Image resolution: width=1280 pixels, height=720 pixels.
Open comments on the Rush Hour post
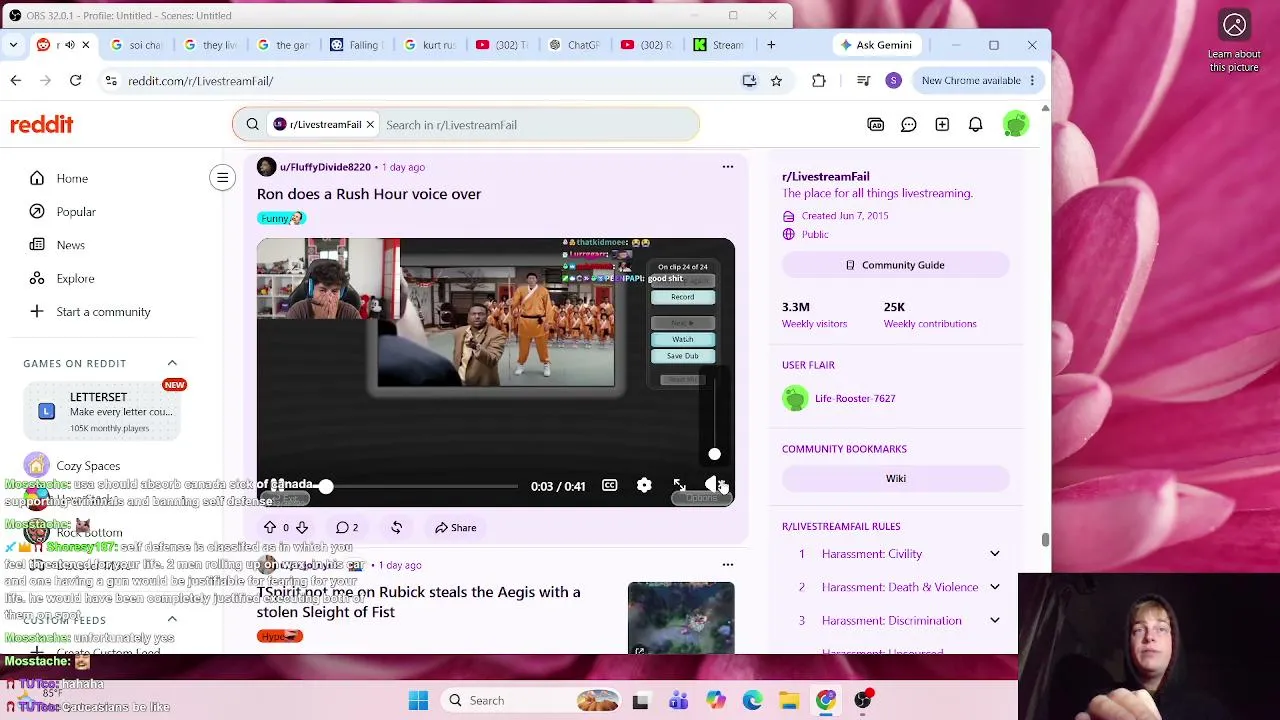(347, 527)
